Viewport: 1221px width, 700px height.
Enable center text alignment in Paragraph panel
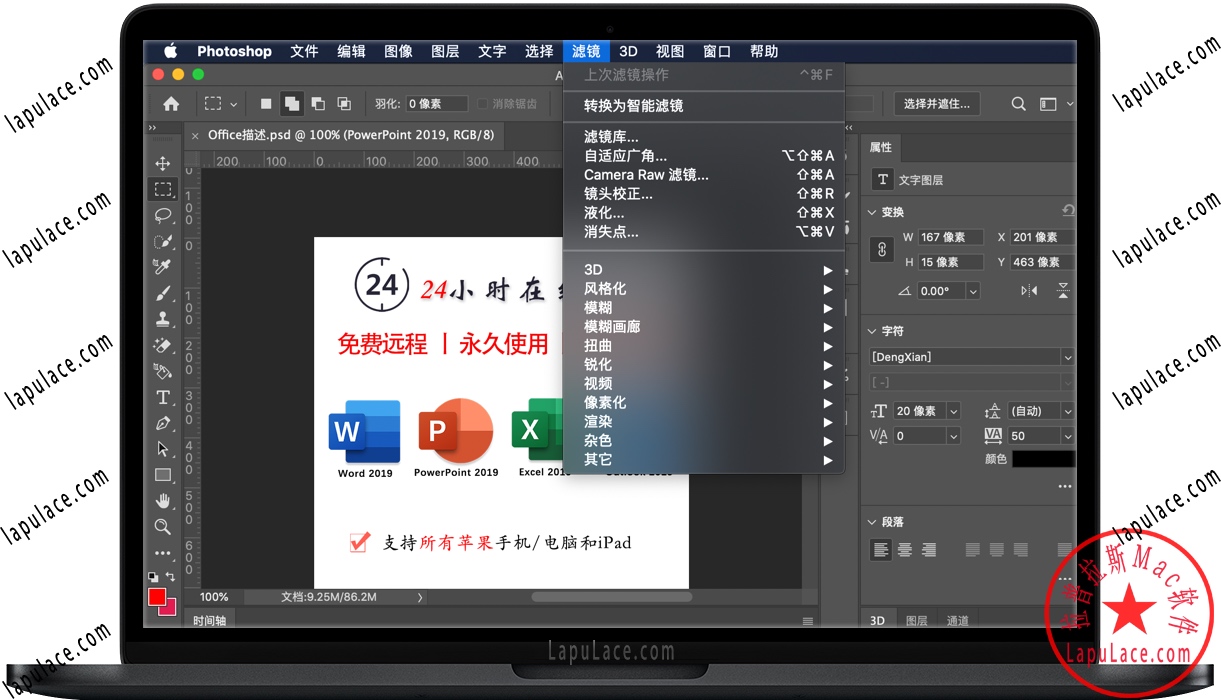click(x=903, y=549)
